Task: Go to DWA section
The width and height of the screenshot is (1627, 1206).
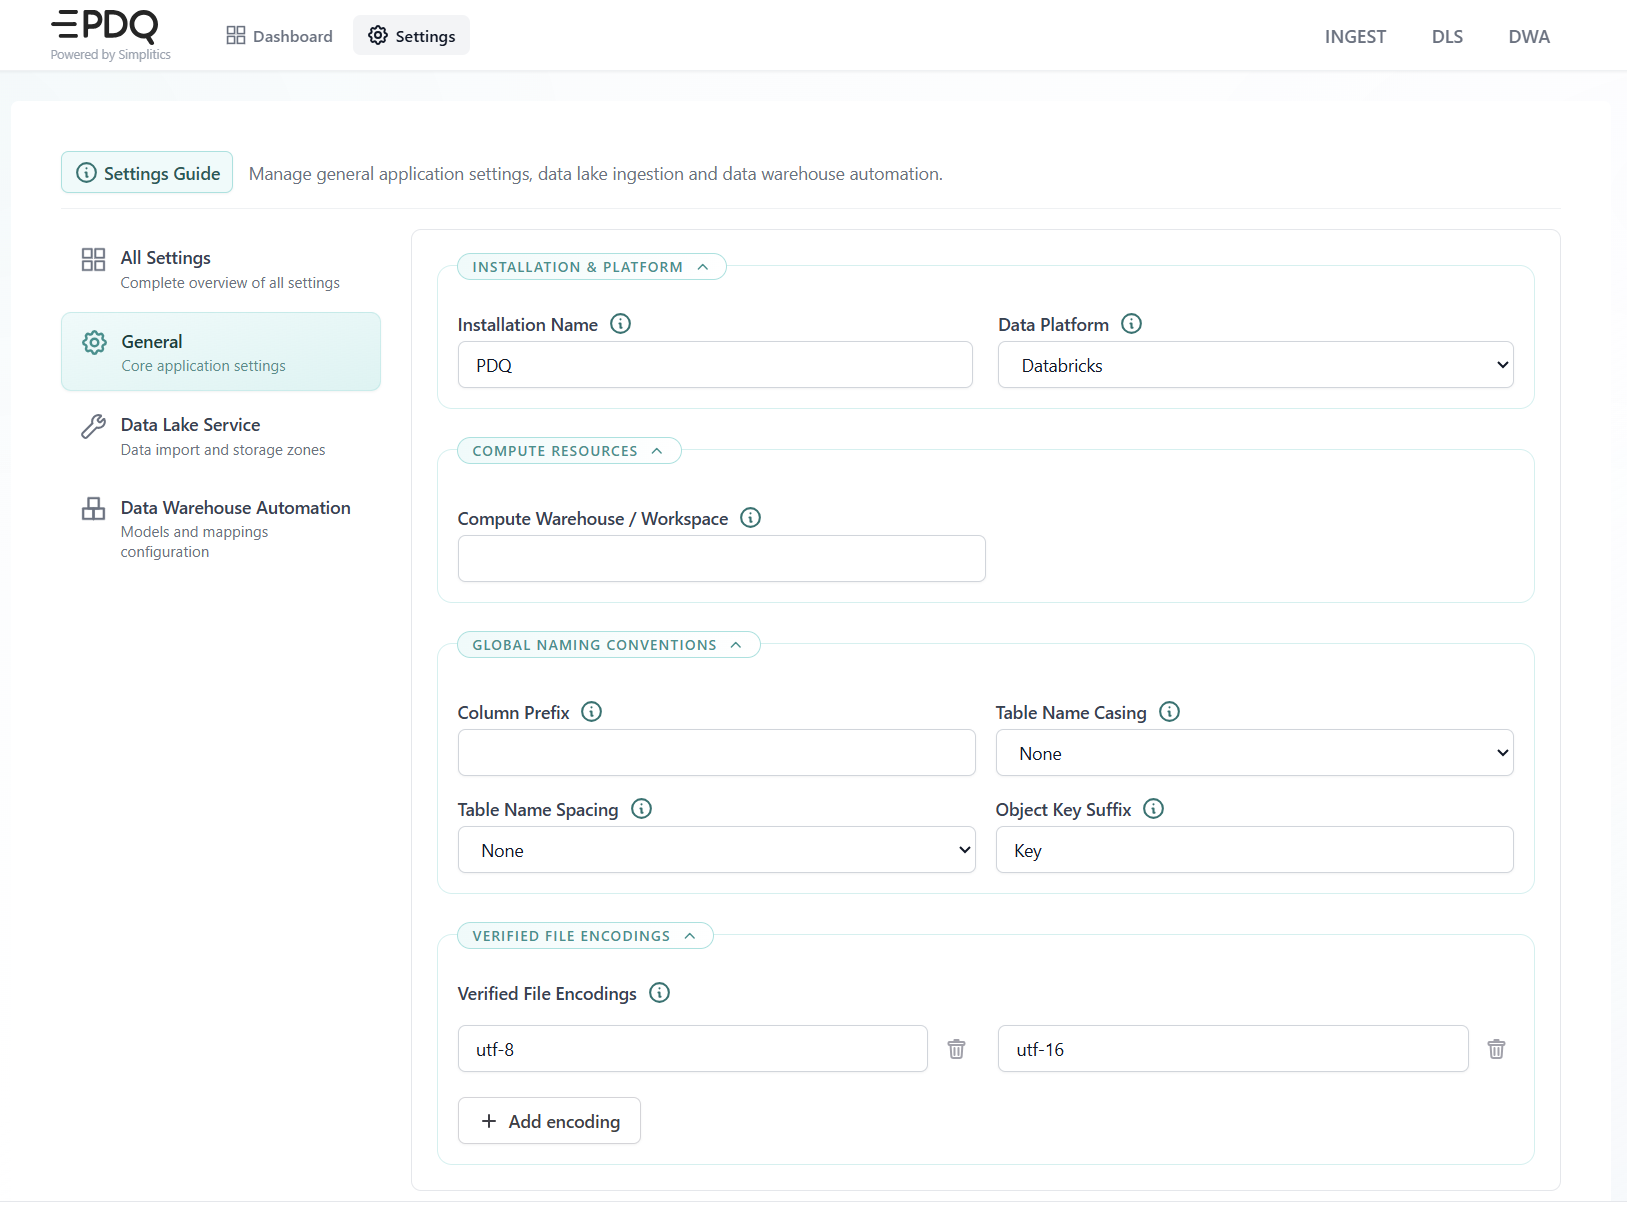Action: coord(1529,37)
